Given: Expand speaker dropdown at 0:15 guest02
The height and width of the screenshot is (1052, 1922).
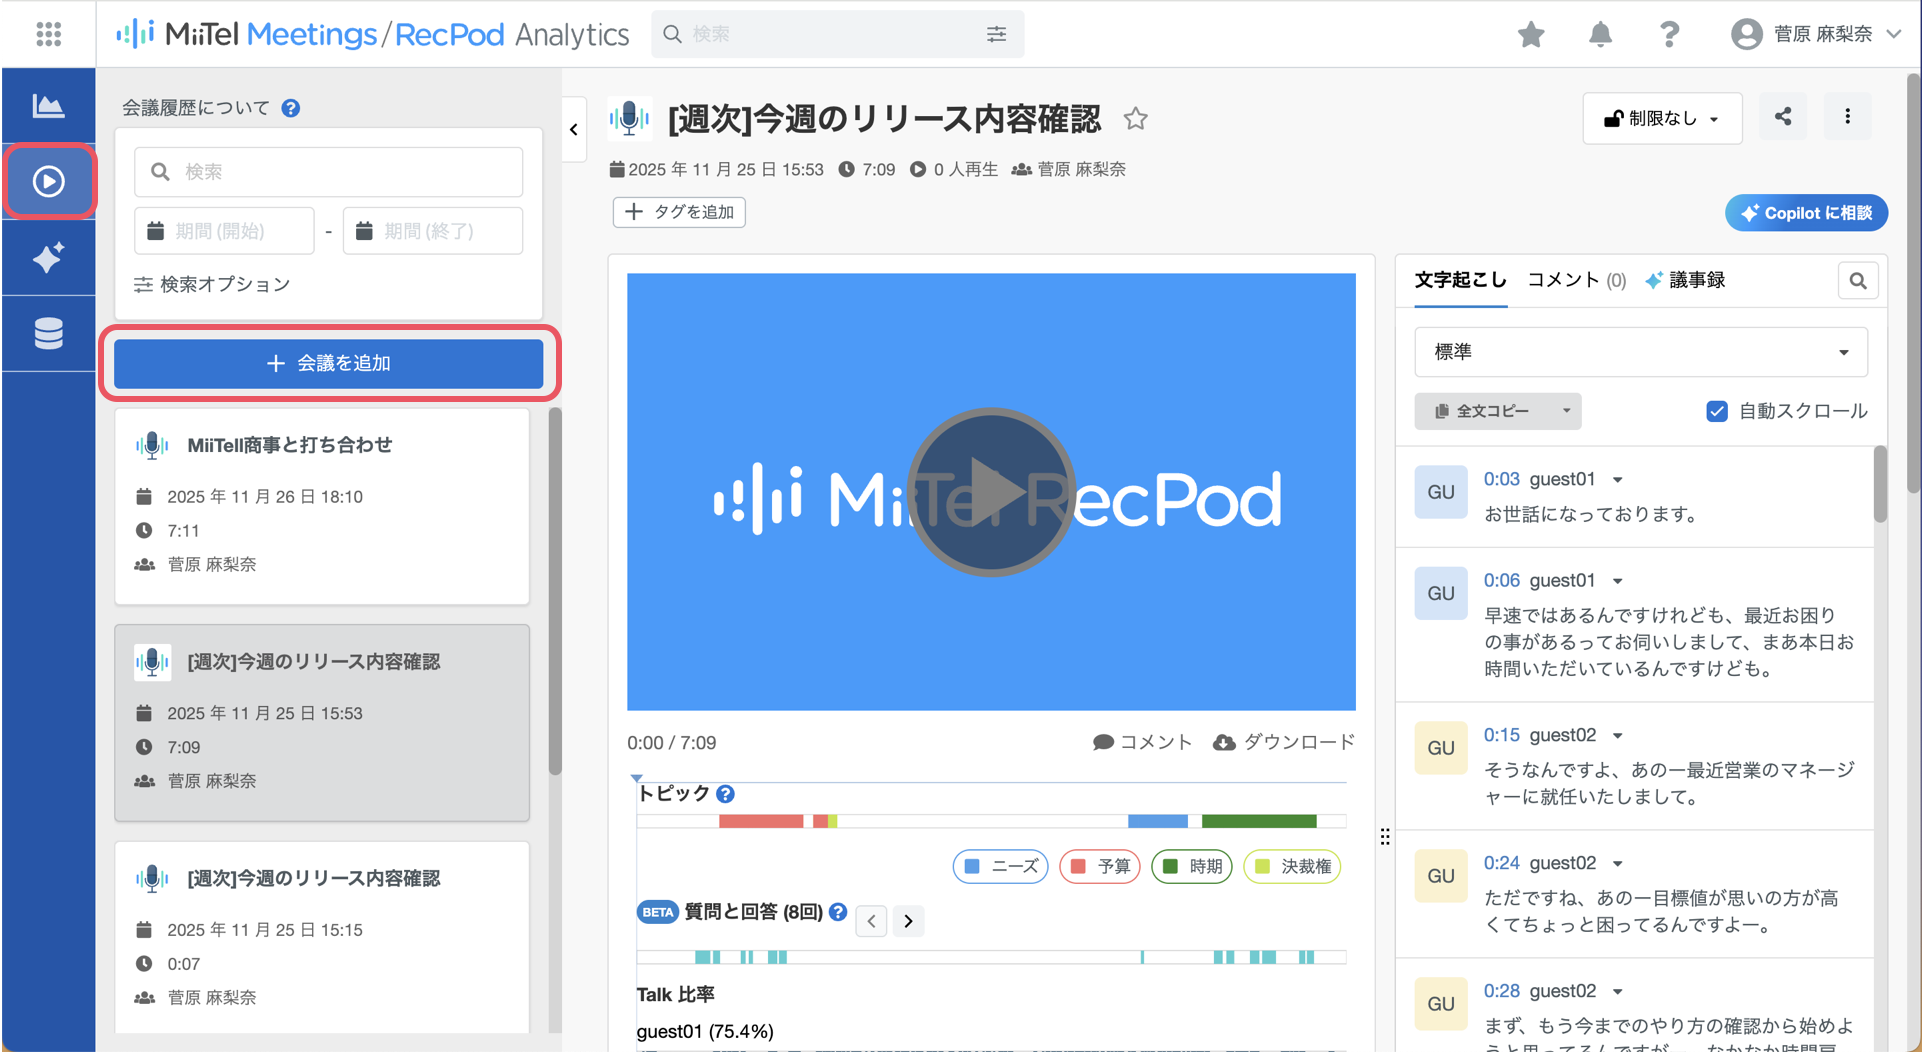Looking at the screenshot, I should pyautogui.click(x=1617, y=736).
